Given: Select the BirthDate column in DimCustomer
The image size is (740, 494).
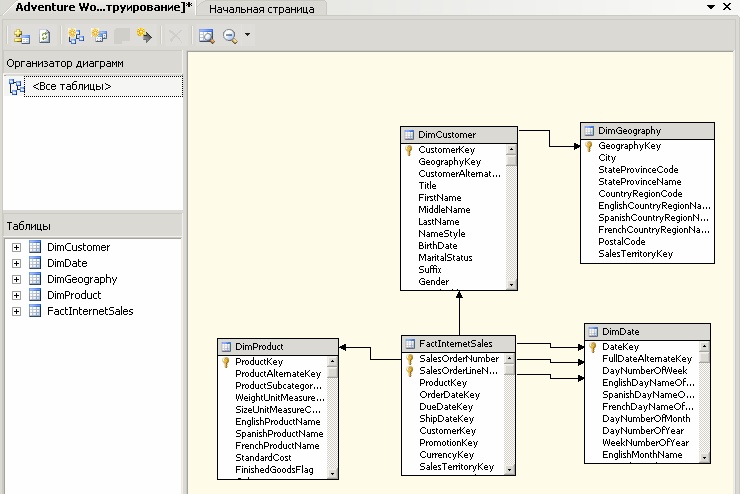Looking at the screenshot, I should [x=437, y=246].
